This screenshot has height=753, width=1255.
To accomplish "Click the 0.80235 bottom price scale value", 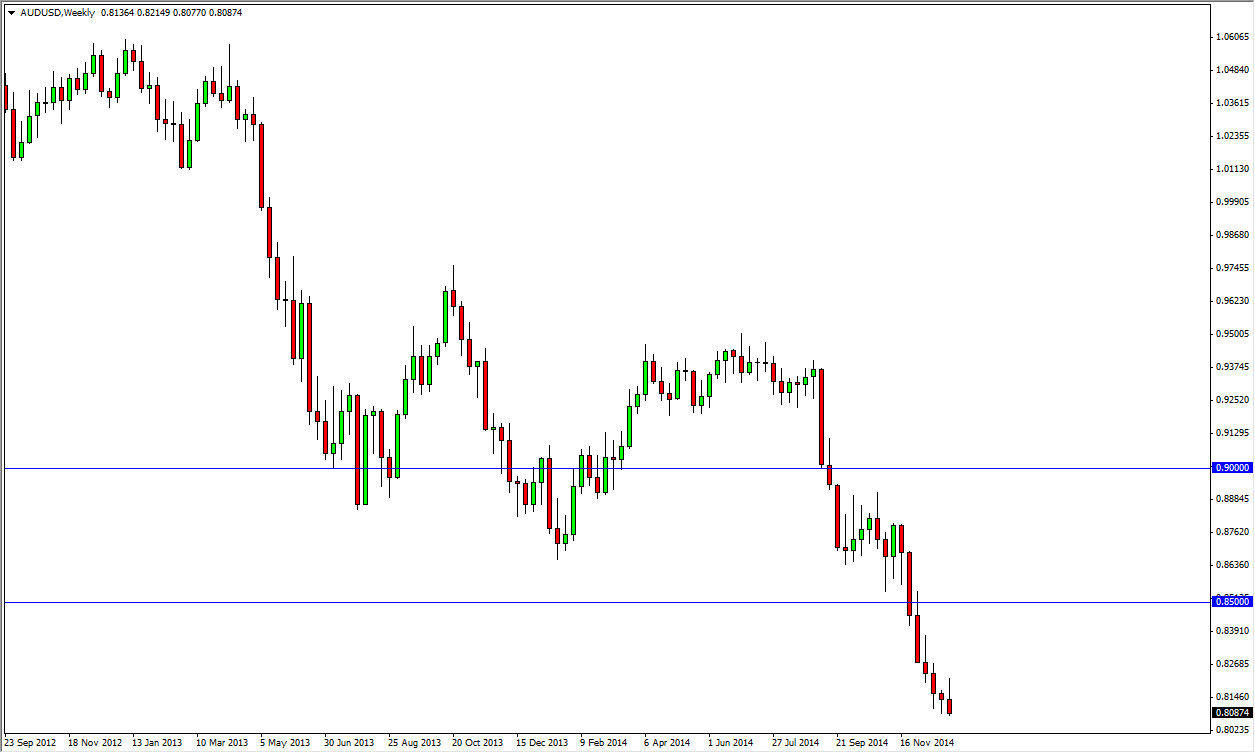I will [x=1232, y=728].
